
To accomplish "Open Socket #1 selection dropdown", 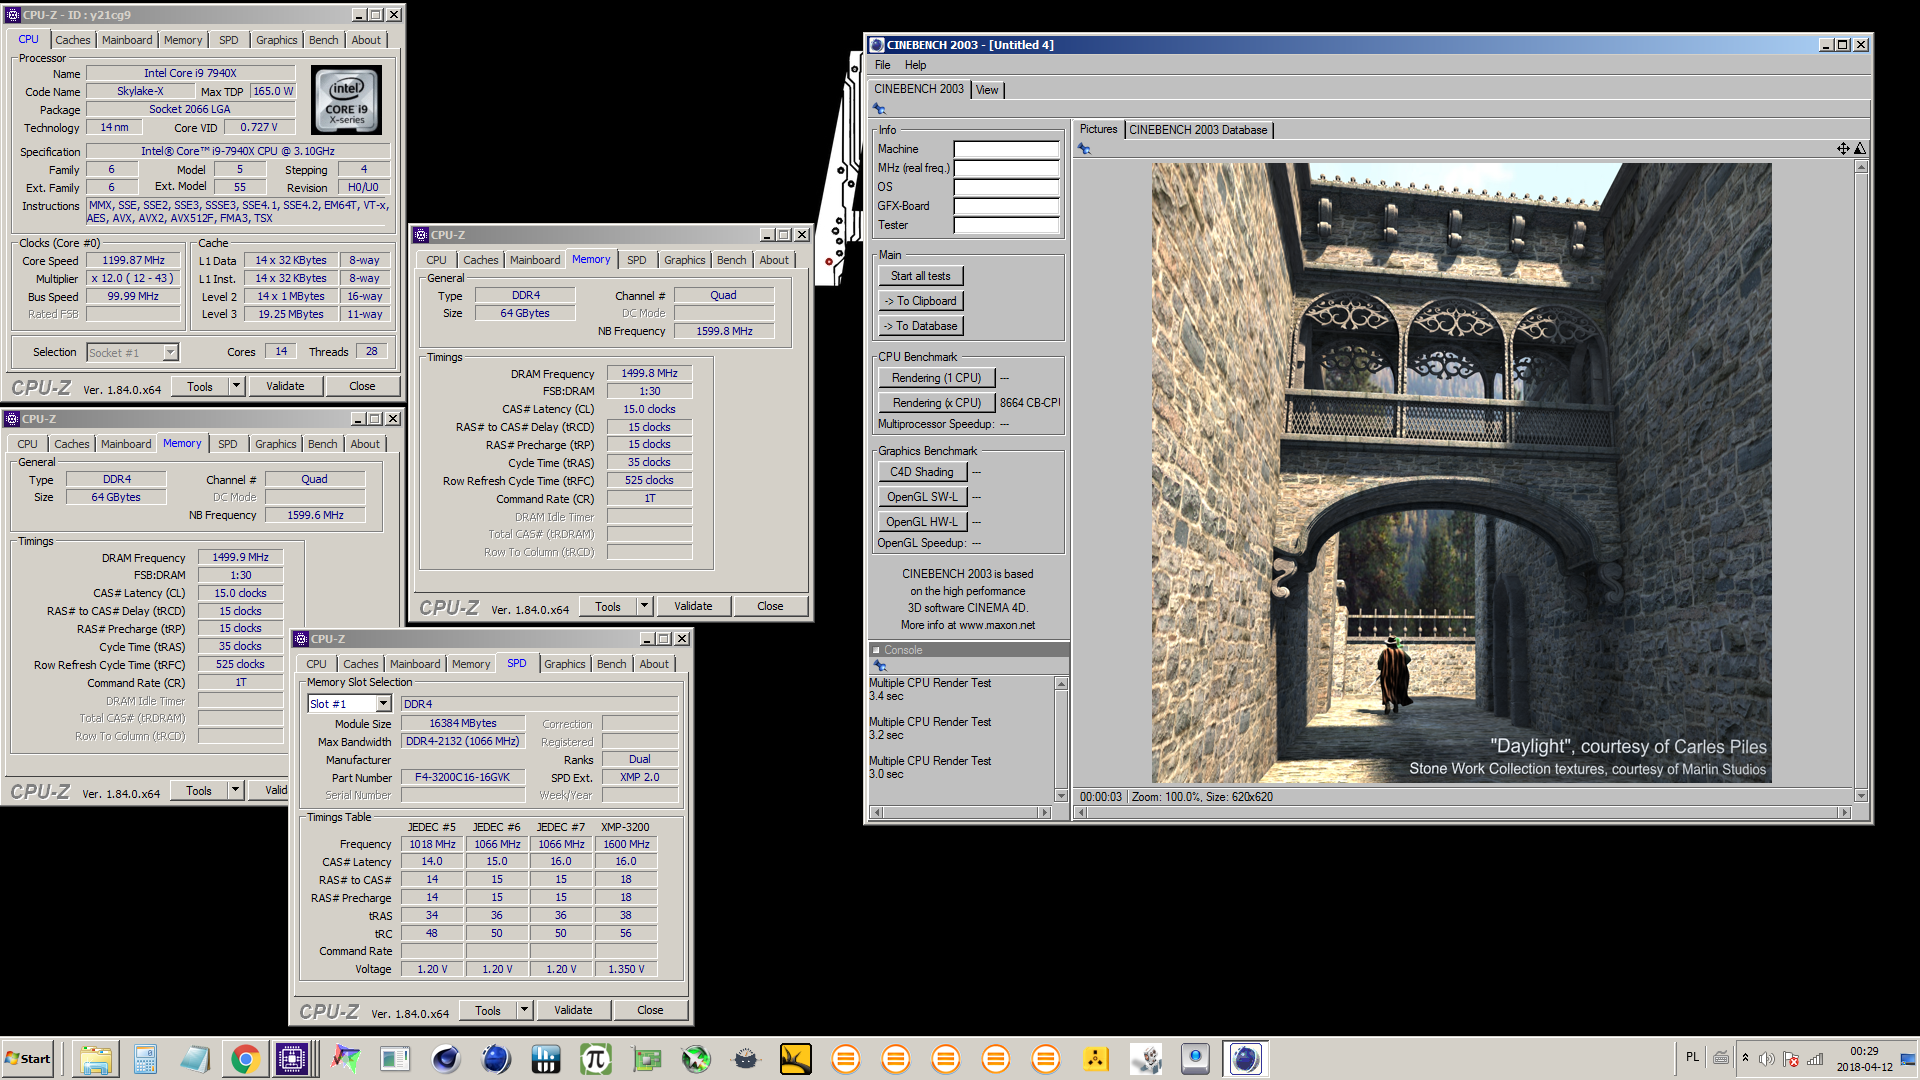I will pos(170,352).
